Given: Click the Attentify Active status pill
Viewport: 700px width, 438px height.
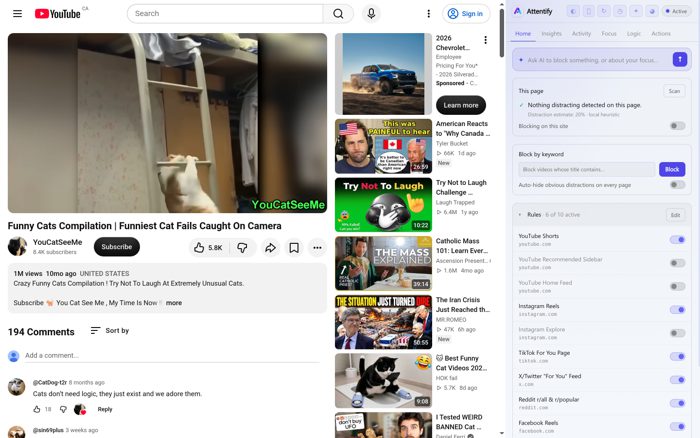Looking at the screenshot, I should [x=676, y=11].
